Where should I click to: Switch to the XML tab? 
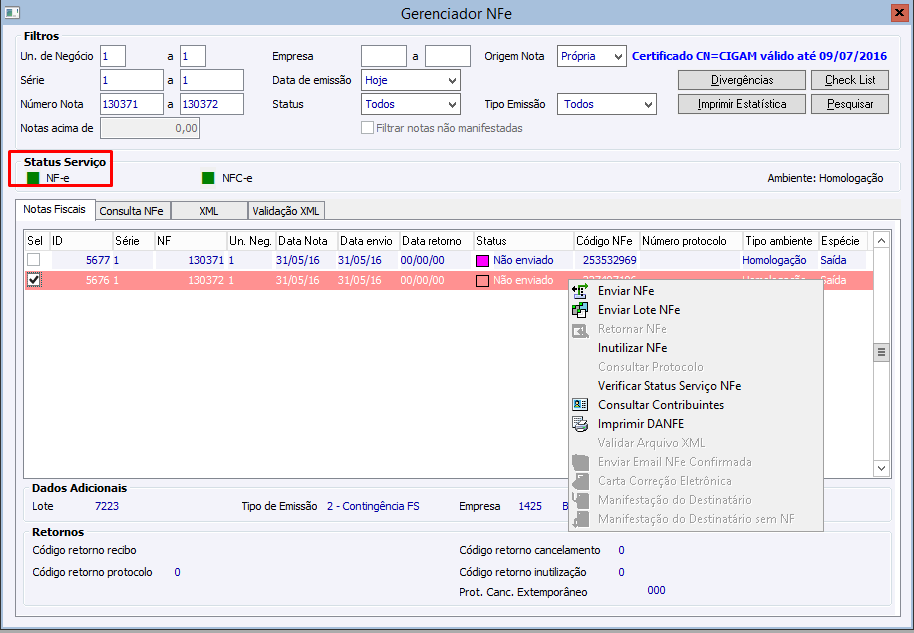209,211
